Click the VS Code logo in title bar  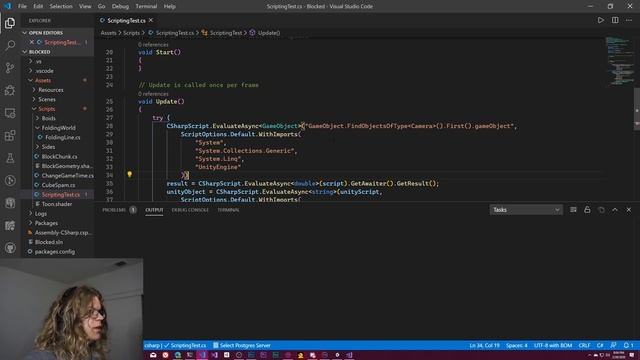point(7,6)
